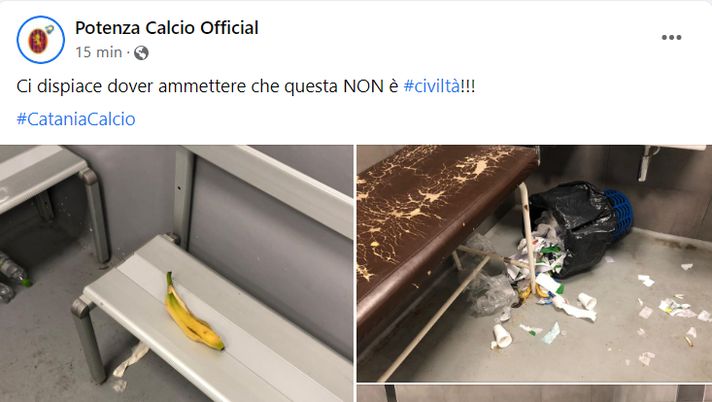The height and width of the screenshot is (402, 712).
Task: Click the 15 min post timestamp
Action: point(99,52)
